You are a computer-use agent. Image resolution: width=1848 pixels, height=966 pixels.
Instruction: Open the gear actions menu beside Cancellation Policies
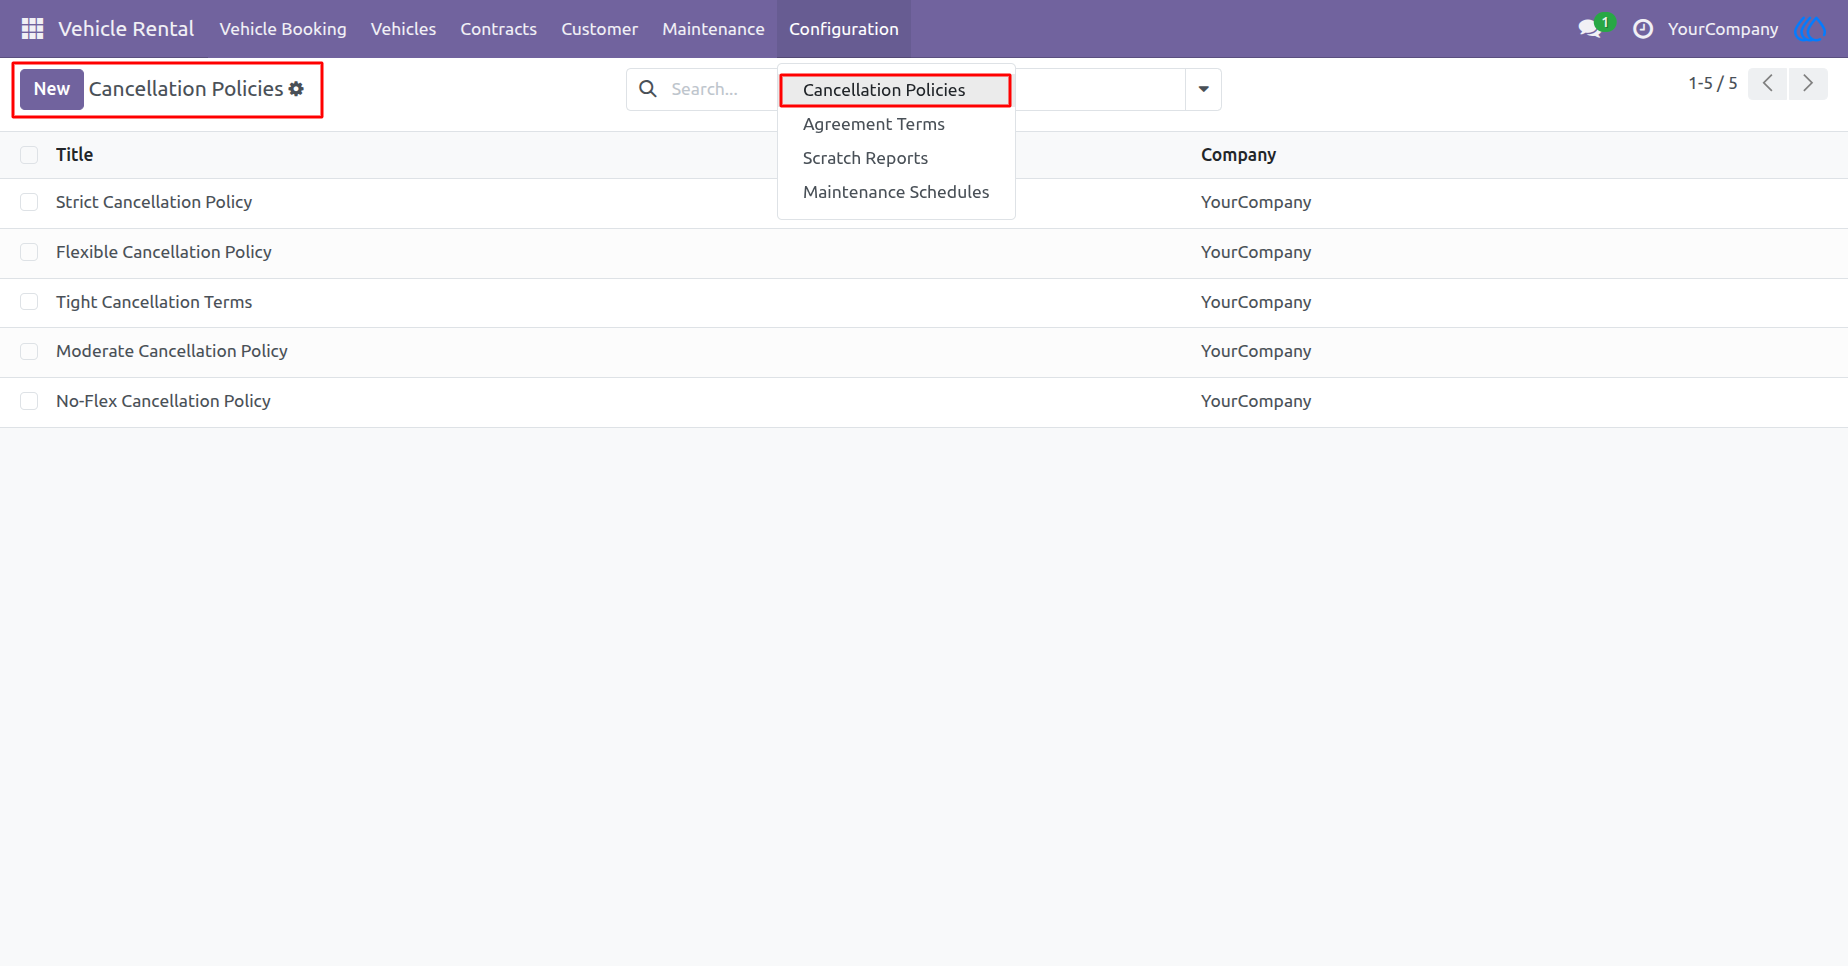coord(296,89)
